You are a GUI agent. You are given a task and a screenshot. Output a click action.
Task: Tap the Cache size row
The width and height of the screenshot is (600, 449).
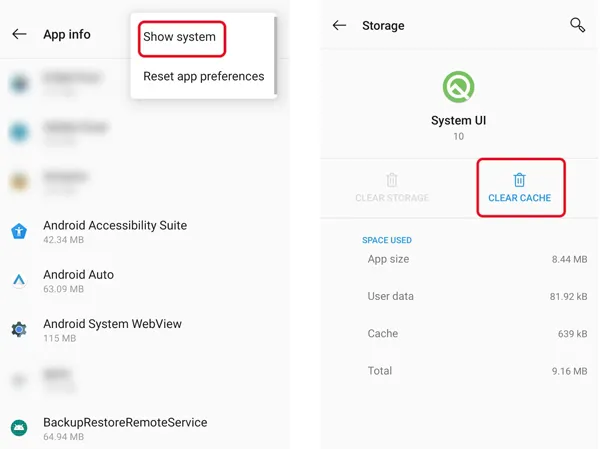click(477, 333)
